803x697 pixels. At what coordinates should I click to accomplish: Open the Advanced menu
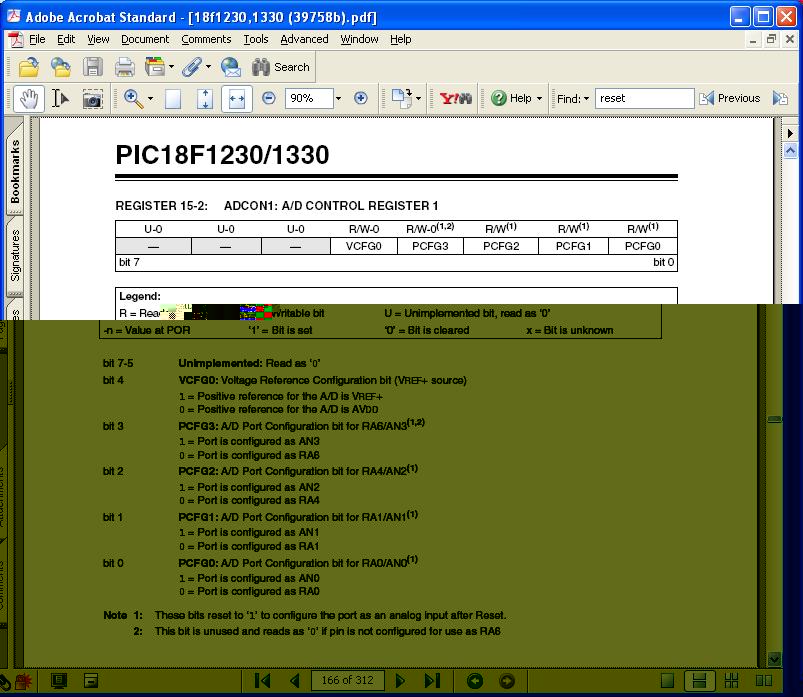coord(304,39)
